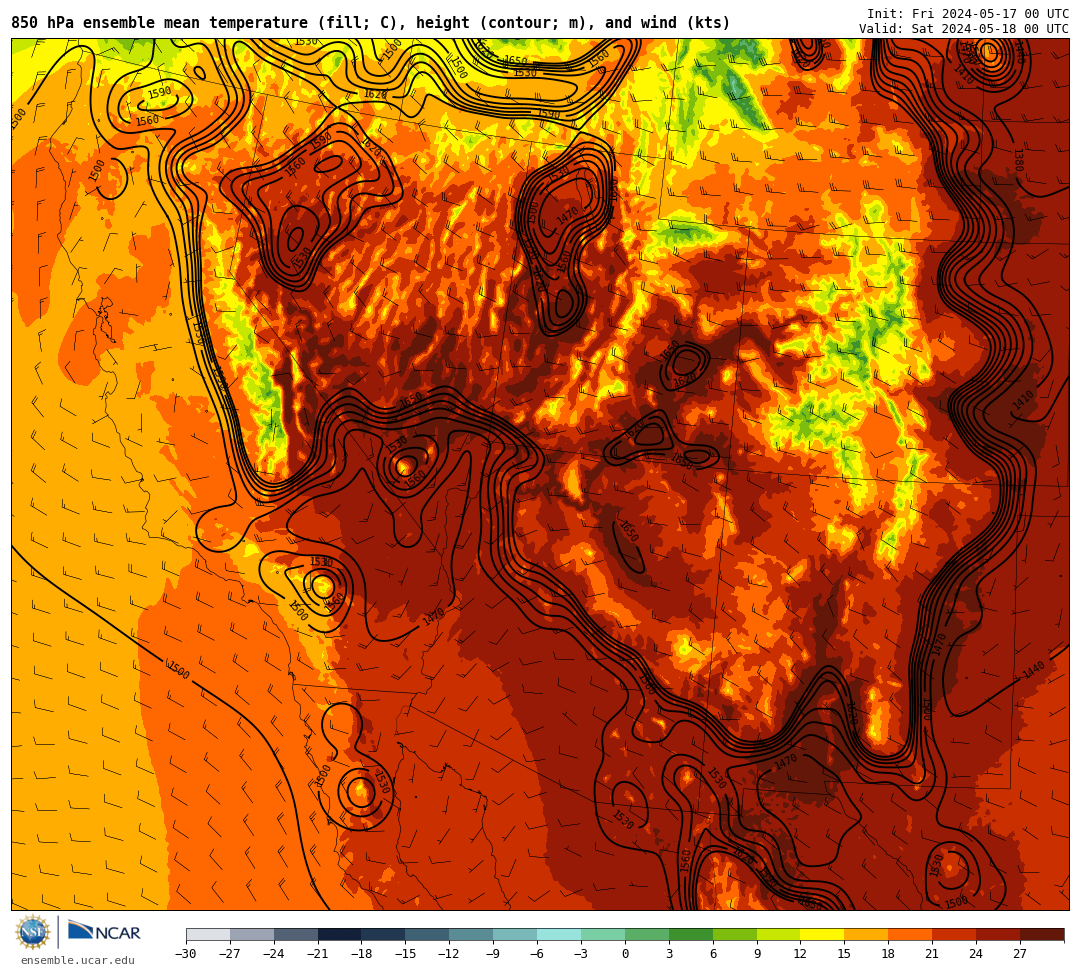Screen dimensions: 1080x973
Task: Click the NCAR logo
Action: pos(104,932)
